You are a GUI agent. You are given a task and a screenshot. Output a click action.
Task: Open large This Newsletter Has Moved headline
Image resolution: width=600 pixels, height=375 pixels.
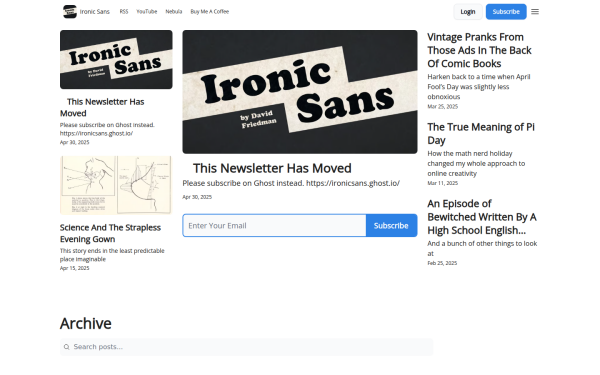pos(272,168)
